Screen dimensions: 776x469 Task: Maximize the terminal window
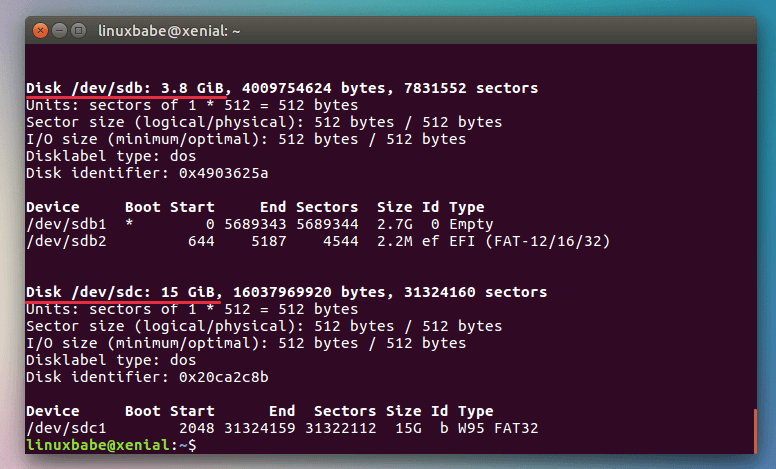coord(77,30)
